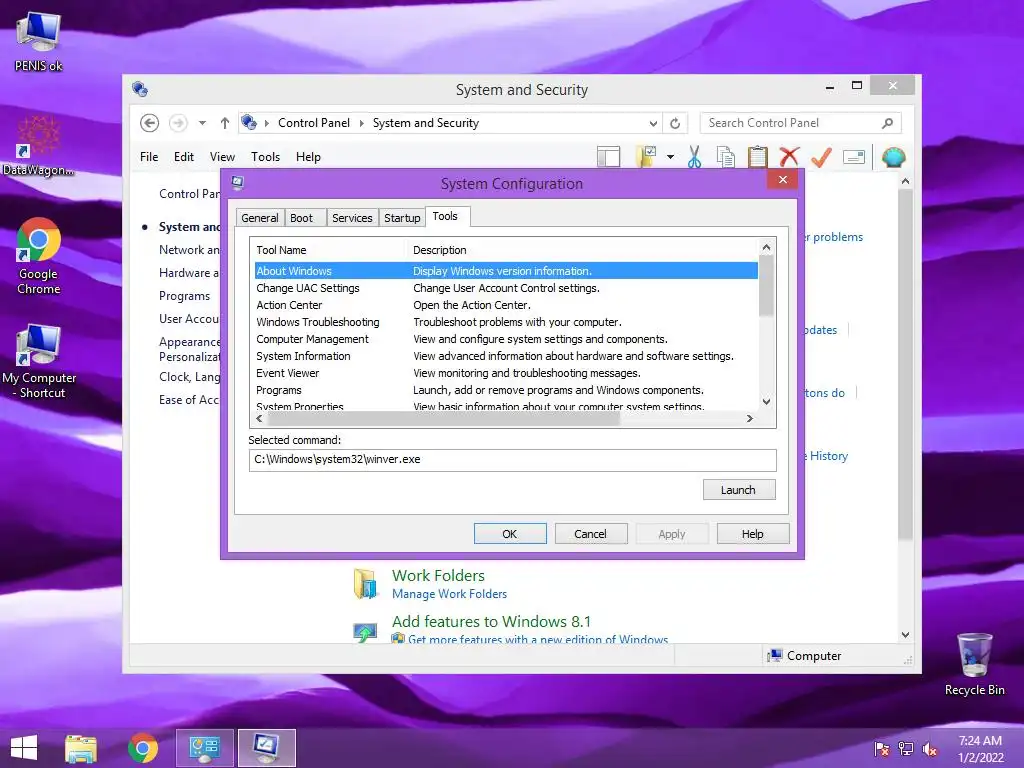Select the Event Viewer row
Image resolution: width=1024 pixels, height=768 pixels.
click(506, 372)
